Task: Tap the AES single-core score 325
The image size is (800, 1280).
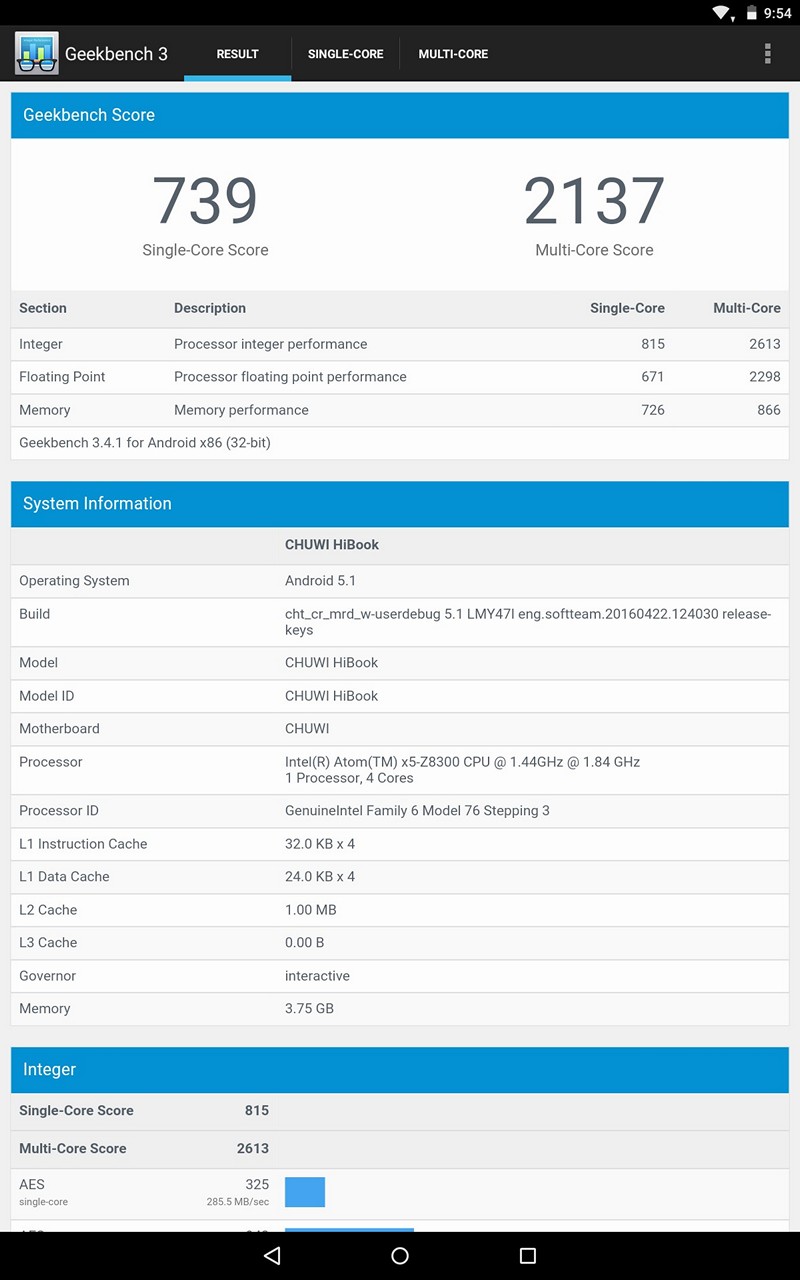Action: click(x=257, y=1184)
